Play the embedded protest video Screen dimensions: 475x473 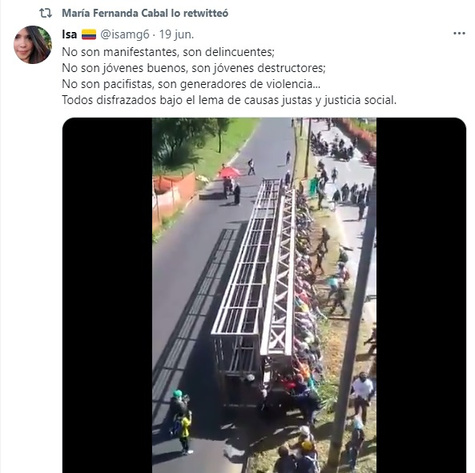(x=264, y=295)
